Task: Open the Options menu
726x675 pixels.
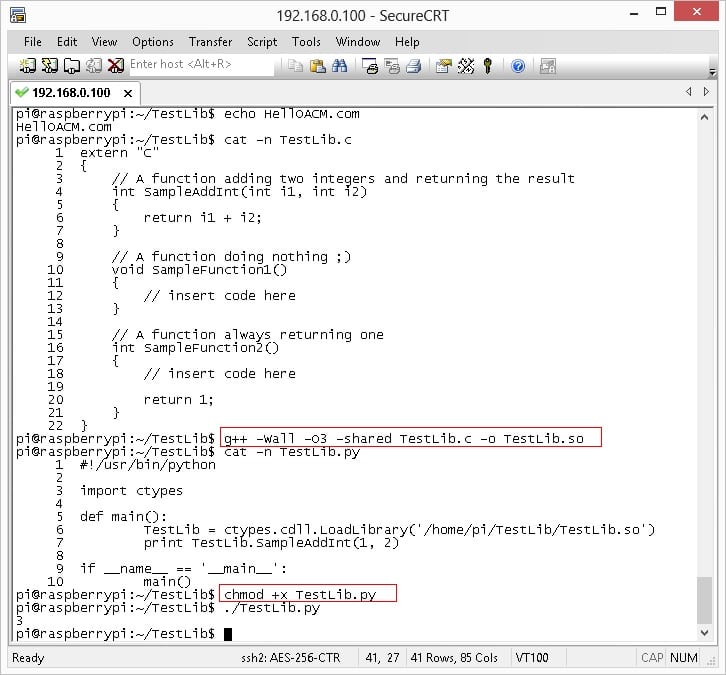Action: pos(153,42)
